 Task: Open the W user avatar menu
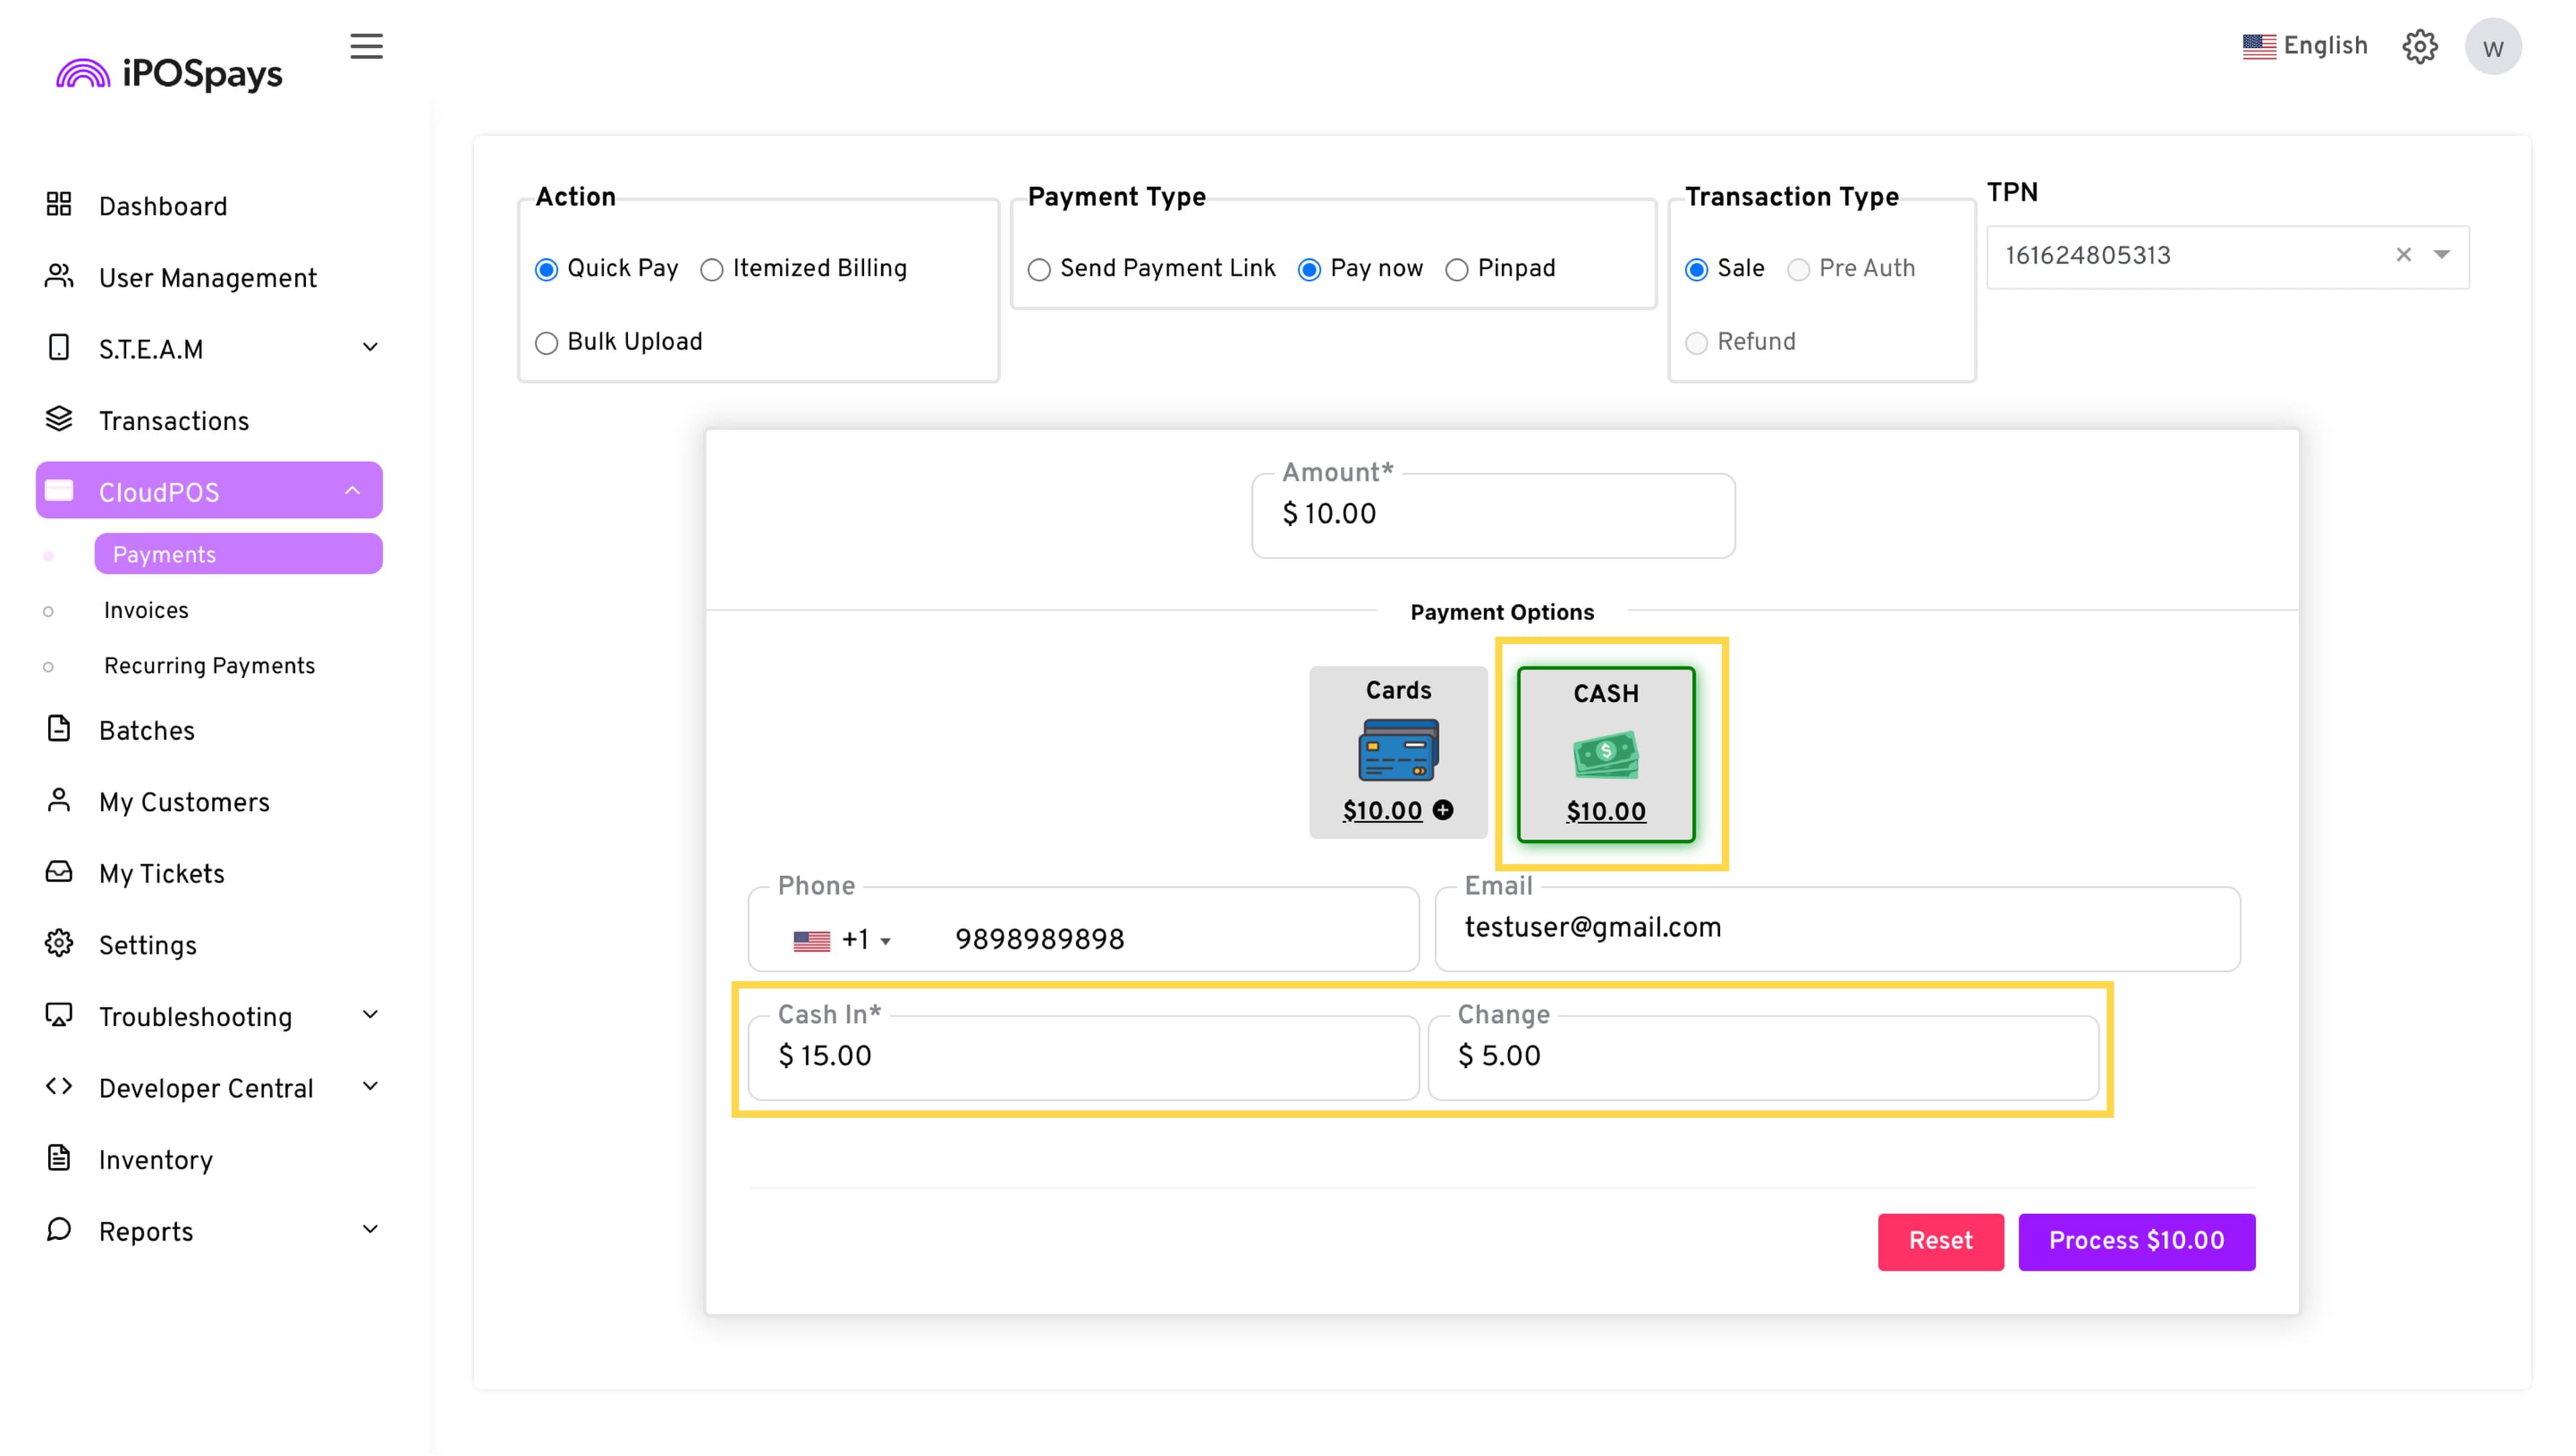click(x=2493, y=47)
